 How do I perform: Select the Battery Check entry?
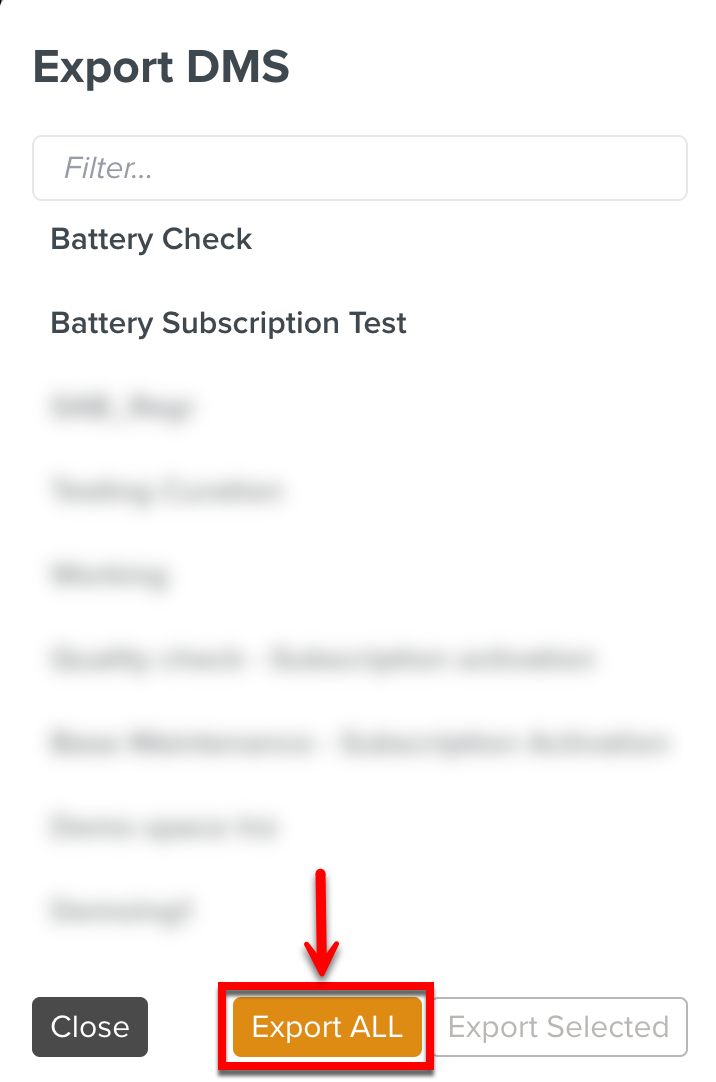[152, 240]
